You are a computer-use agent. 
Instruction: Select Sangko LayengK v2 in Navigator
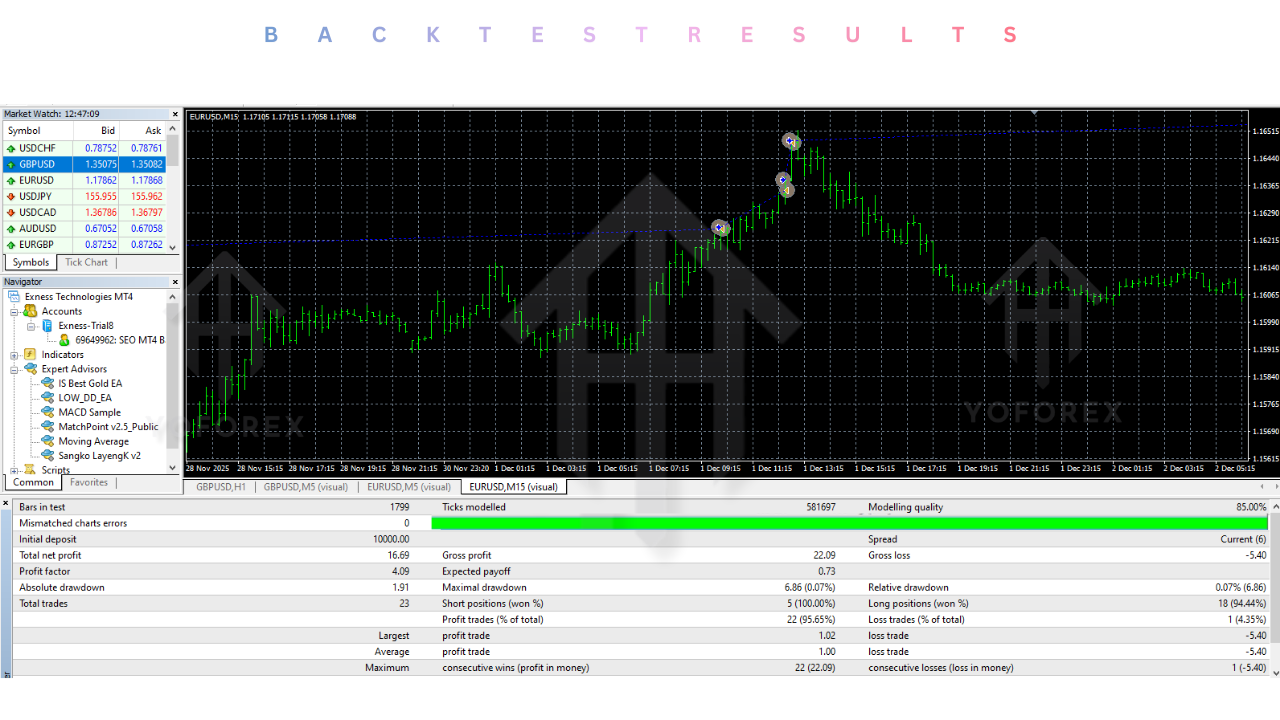(99, 456)
